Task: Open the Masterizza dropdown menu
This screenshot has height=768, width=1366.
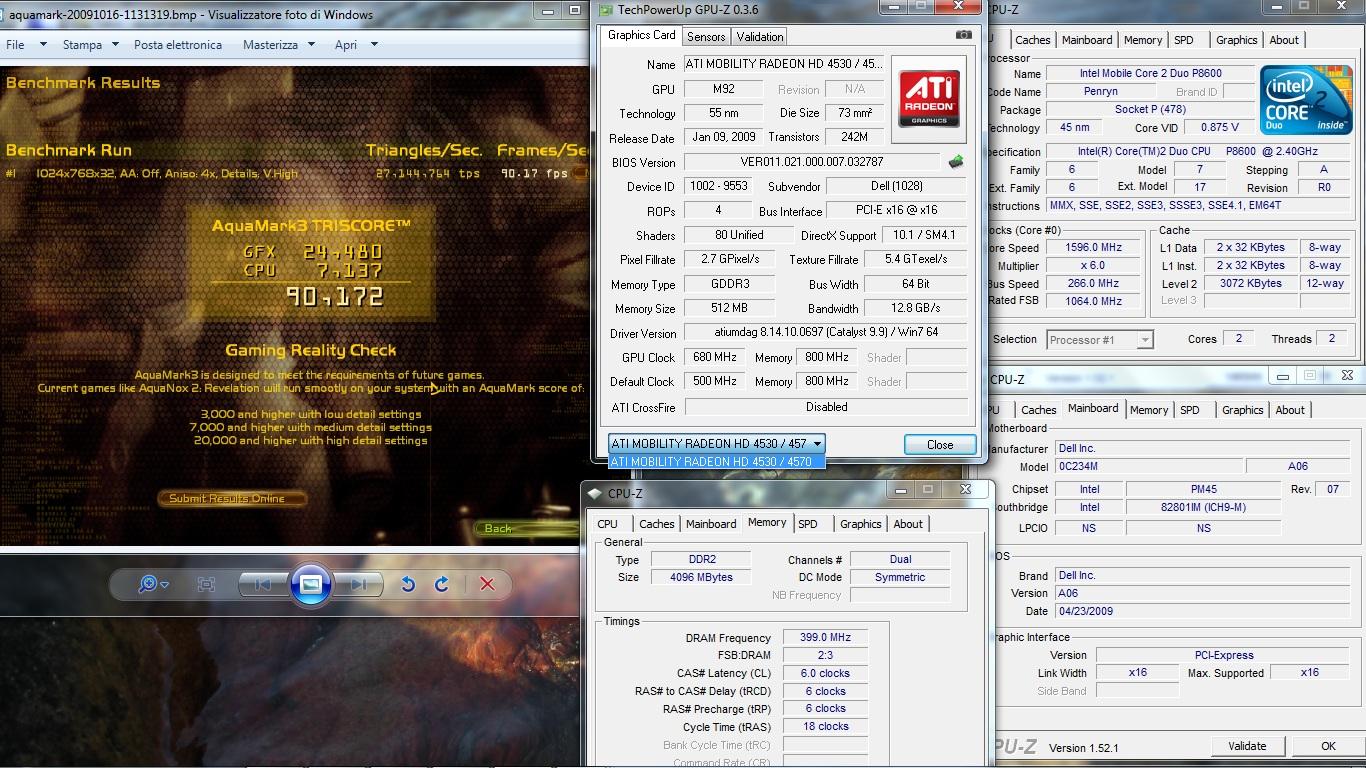Action: [x=279, y=45]
